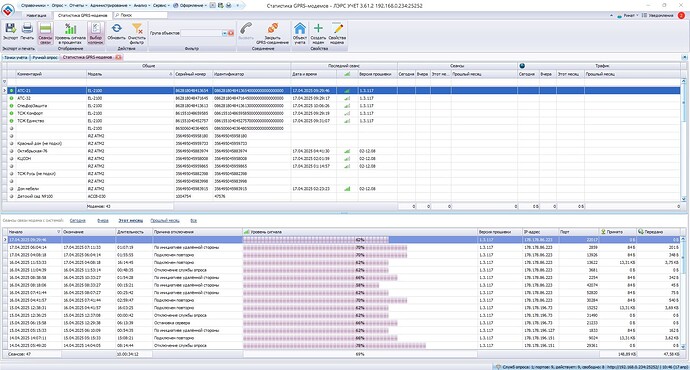Toggle Уровень сигнала в процентах
Image resolution: width=690 pixels, height=370 pixels.
70,33
